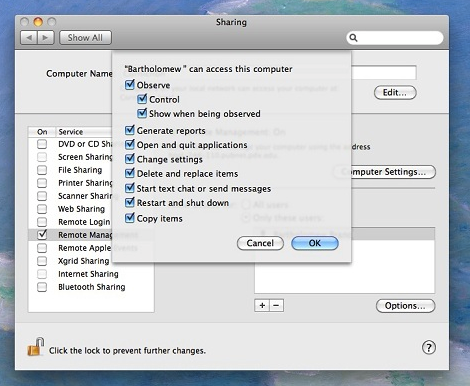Image resolution: width=470 pixels, height=386 pixels.
Task: Open help via the question mark button
Action: 429,348
